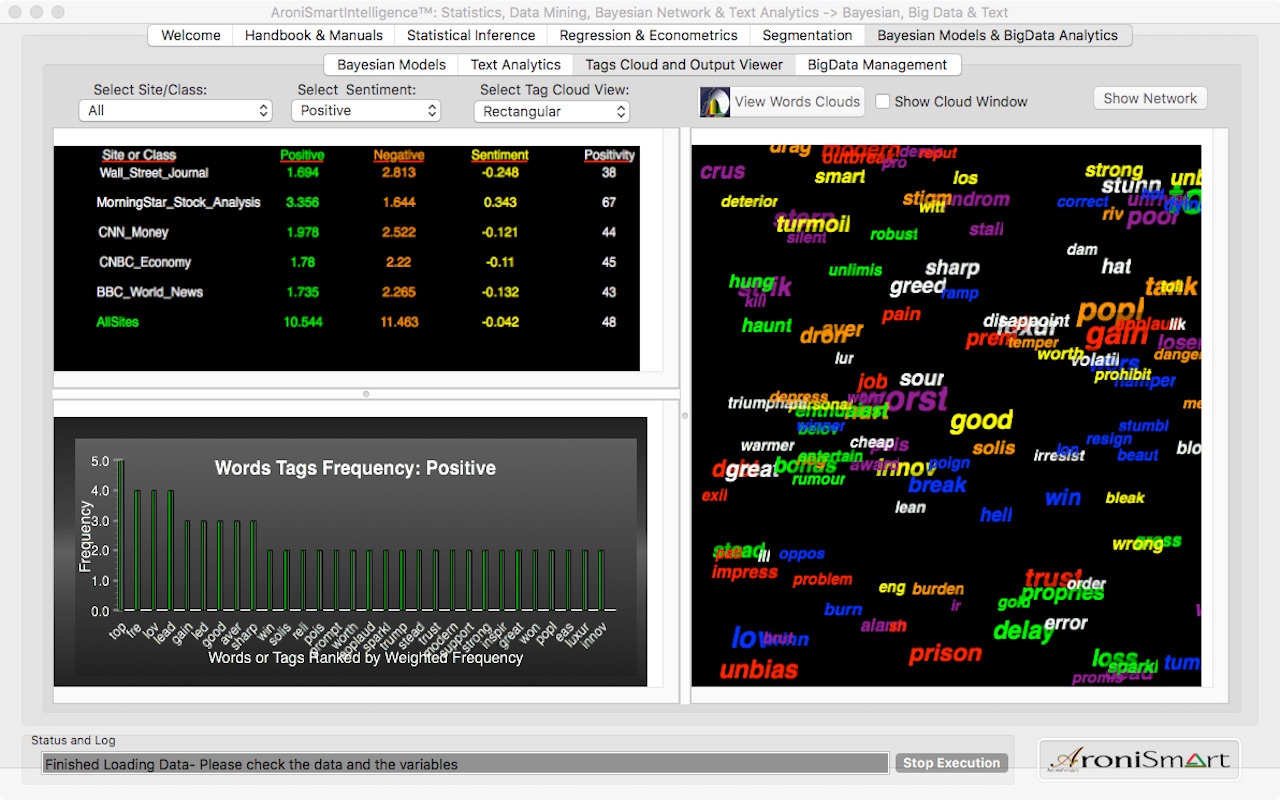Click the word 'wrong' in the cloud

pos(1138,545)
